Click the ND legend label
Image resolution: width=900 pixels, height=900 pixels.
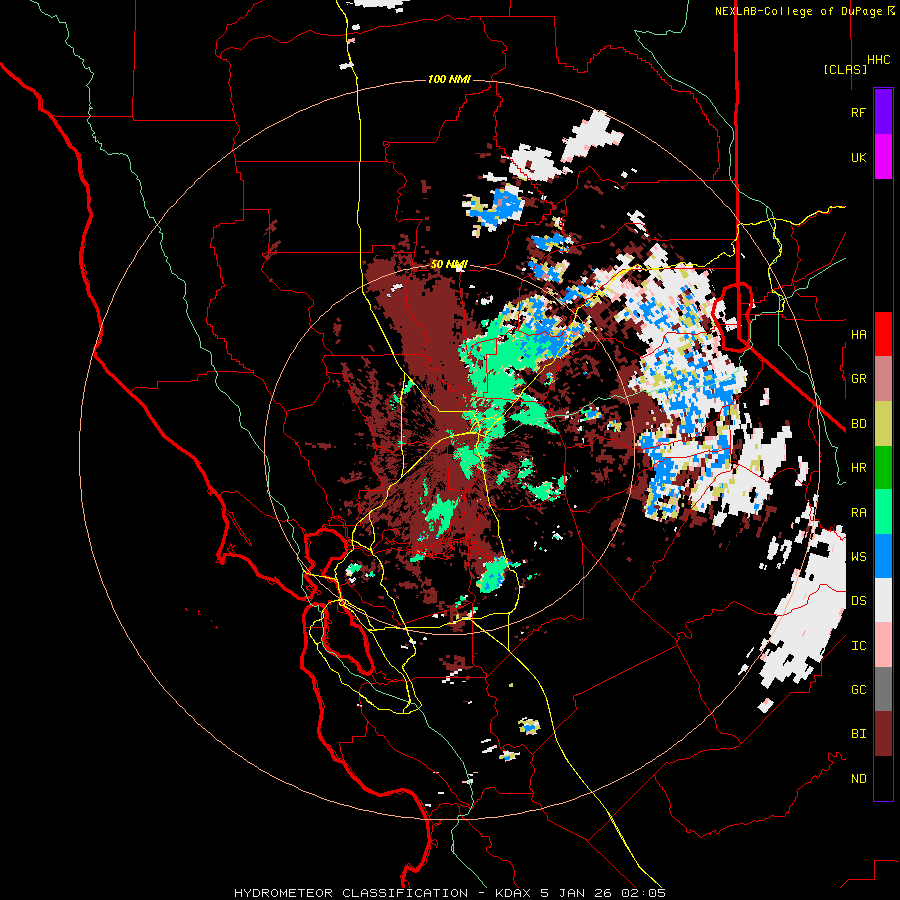point(858,779)
